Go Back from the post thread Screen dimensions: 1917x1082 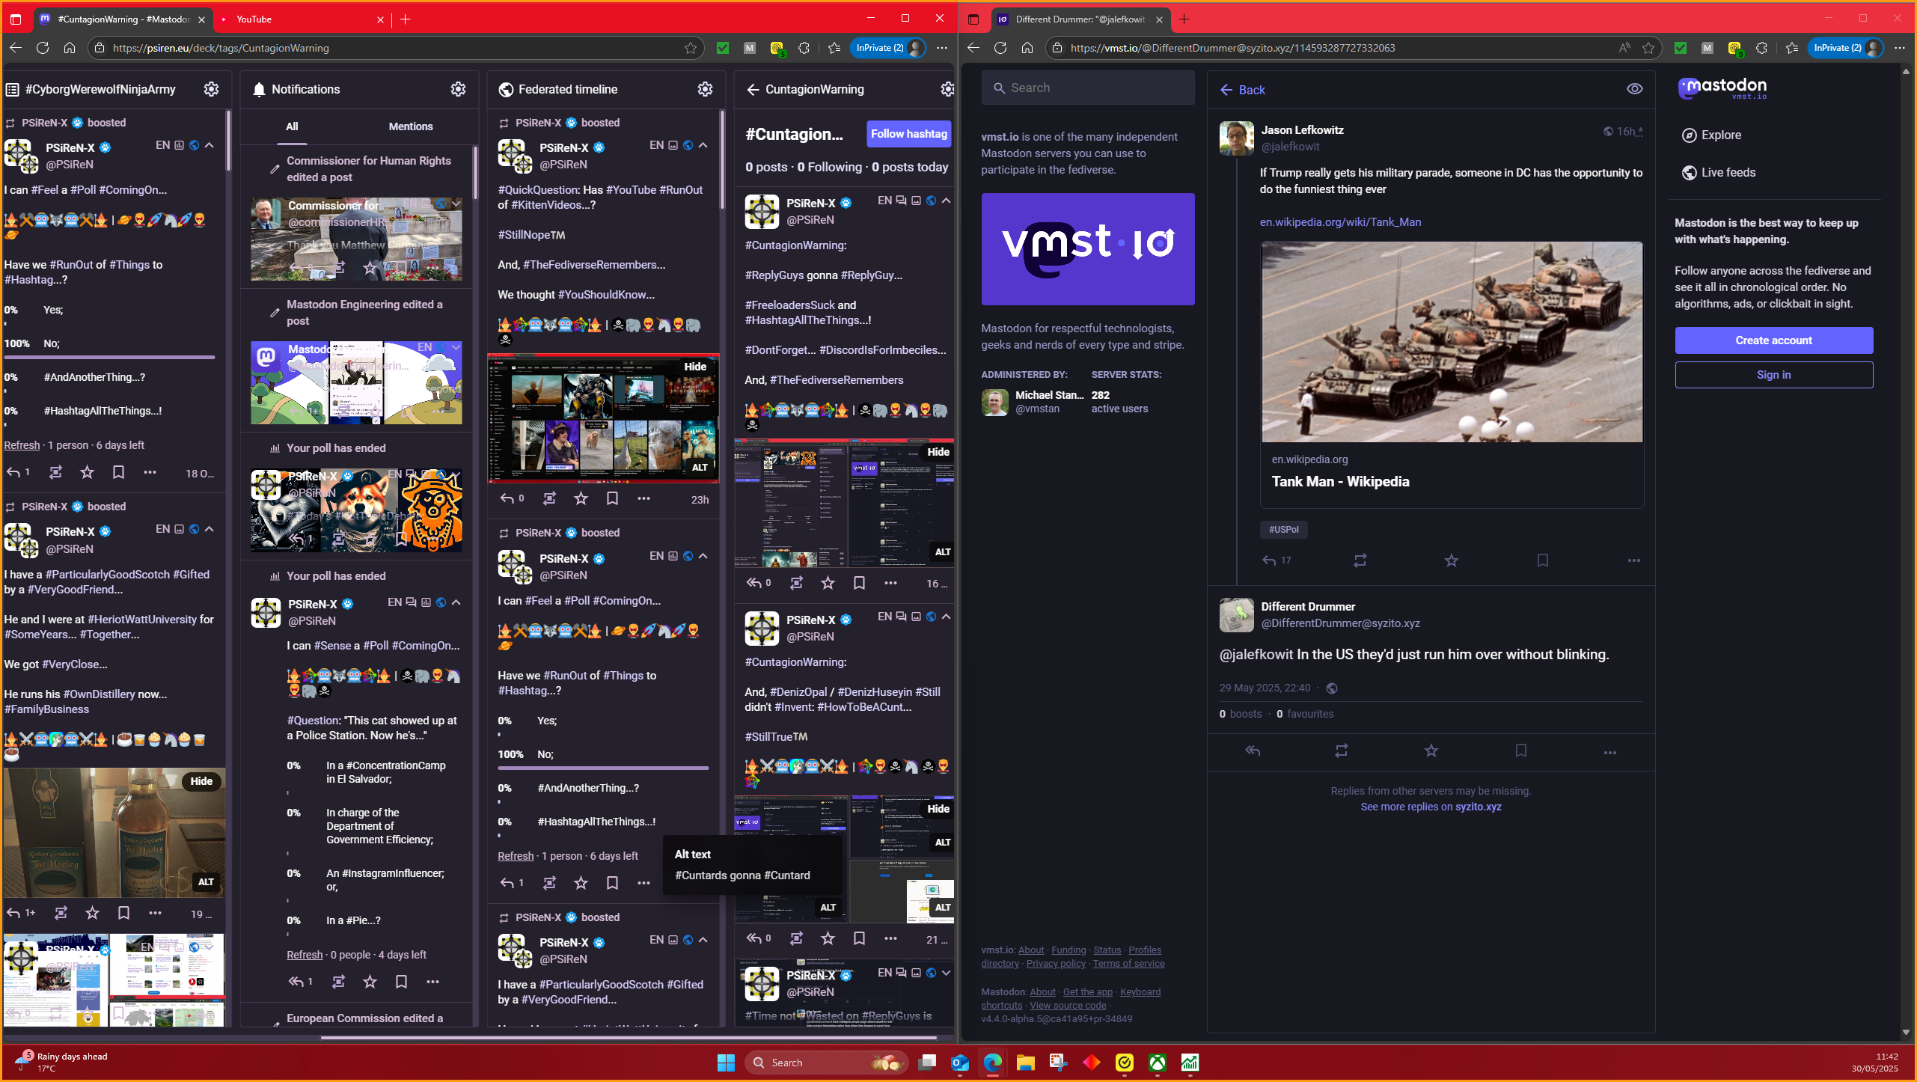[1242, 90]
